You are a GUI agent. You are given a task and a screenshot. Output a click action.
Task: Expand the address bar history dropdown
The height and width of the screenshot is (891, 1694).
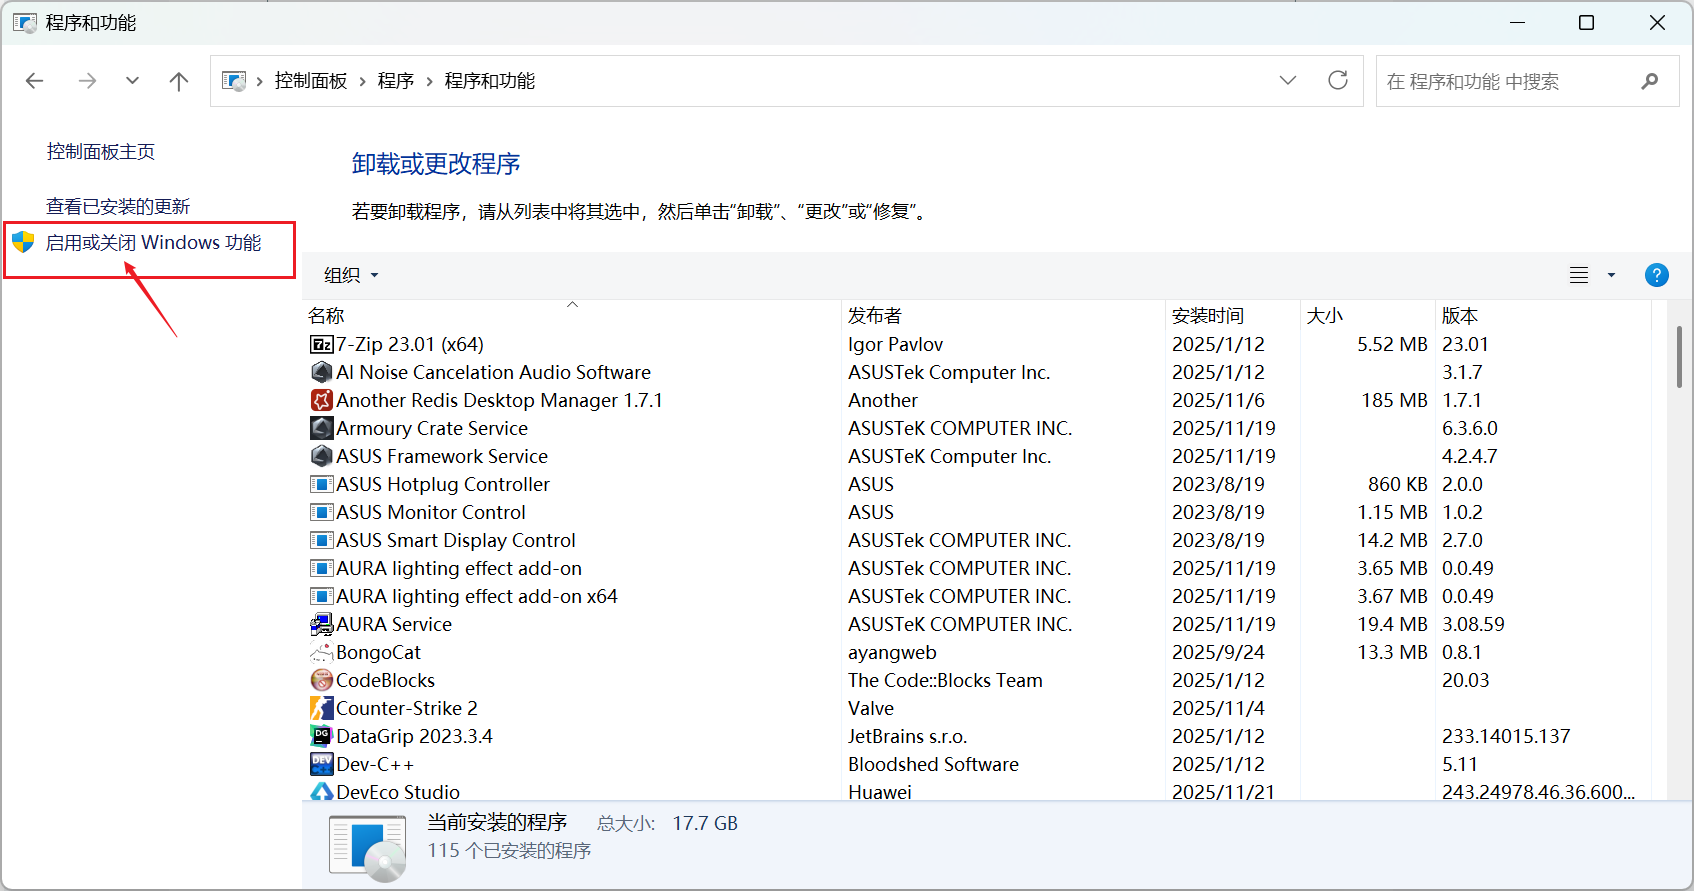[1288, 80]
